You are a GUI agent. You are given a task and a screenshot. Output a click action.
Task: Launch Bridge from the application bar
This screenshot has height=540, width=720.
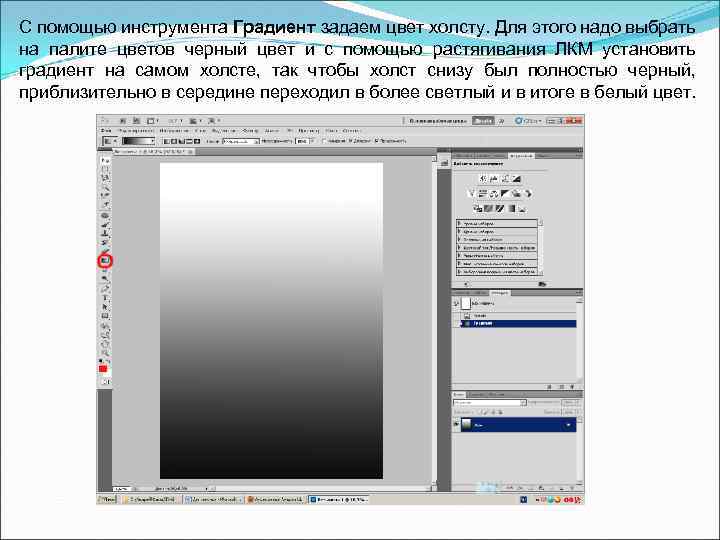click(x=123, y=121)
